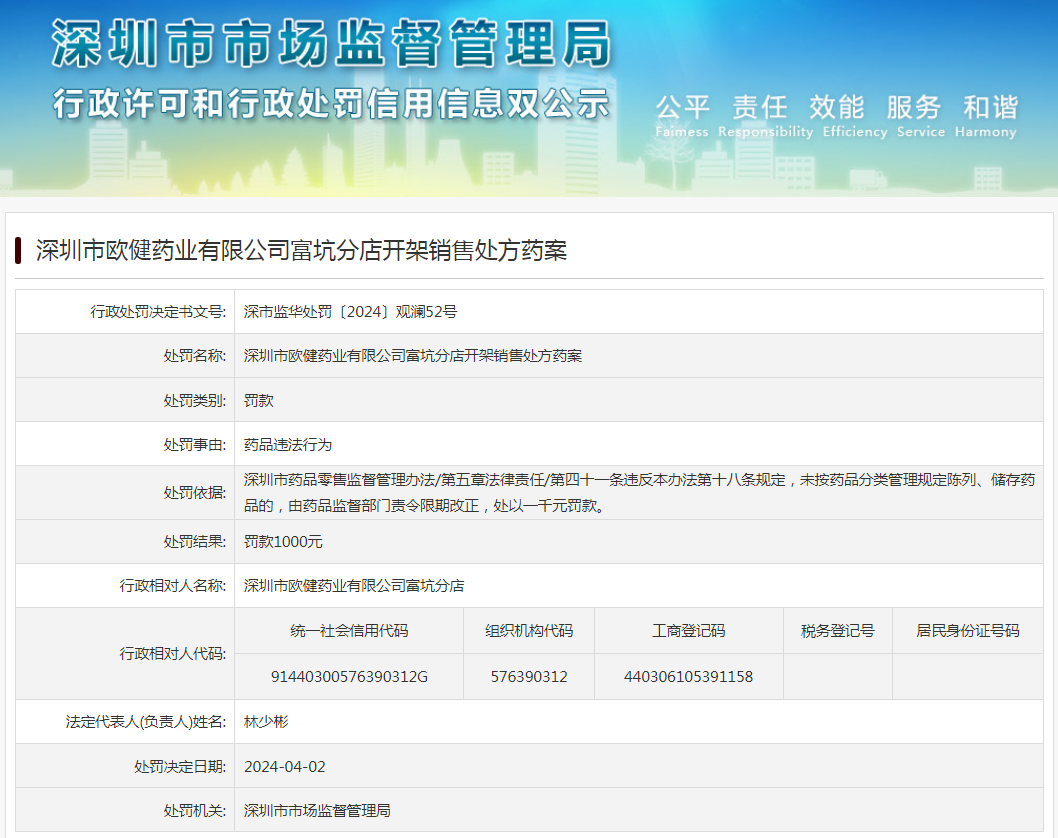Click the 深圳市市场监督管理局 banner title
The image size is (1058, 838).
(x=331, y=44)
